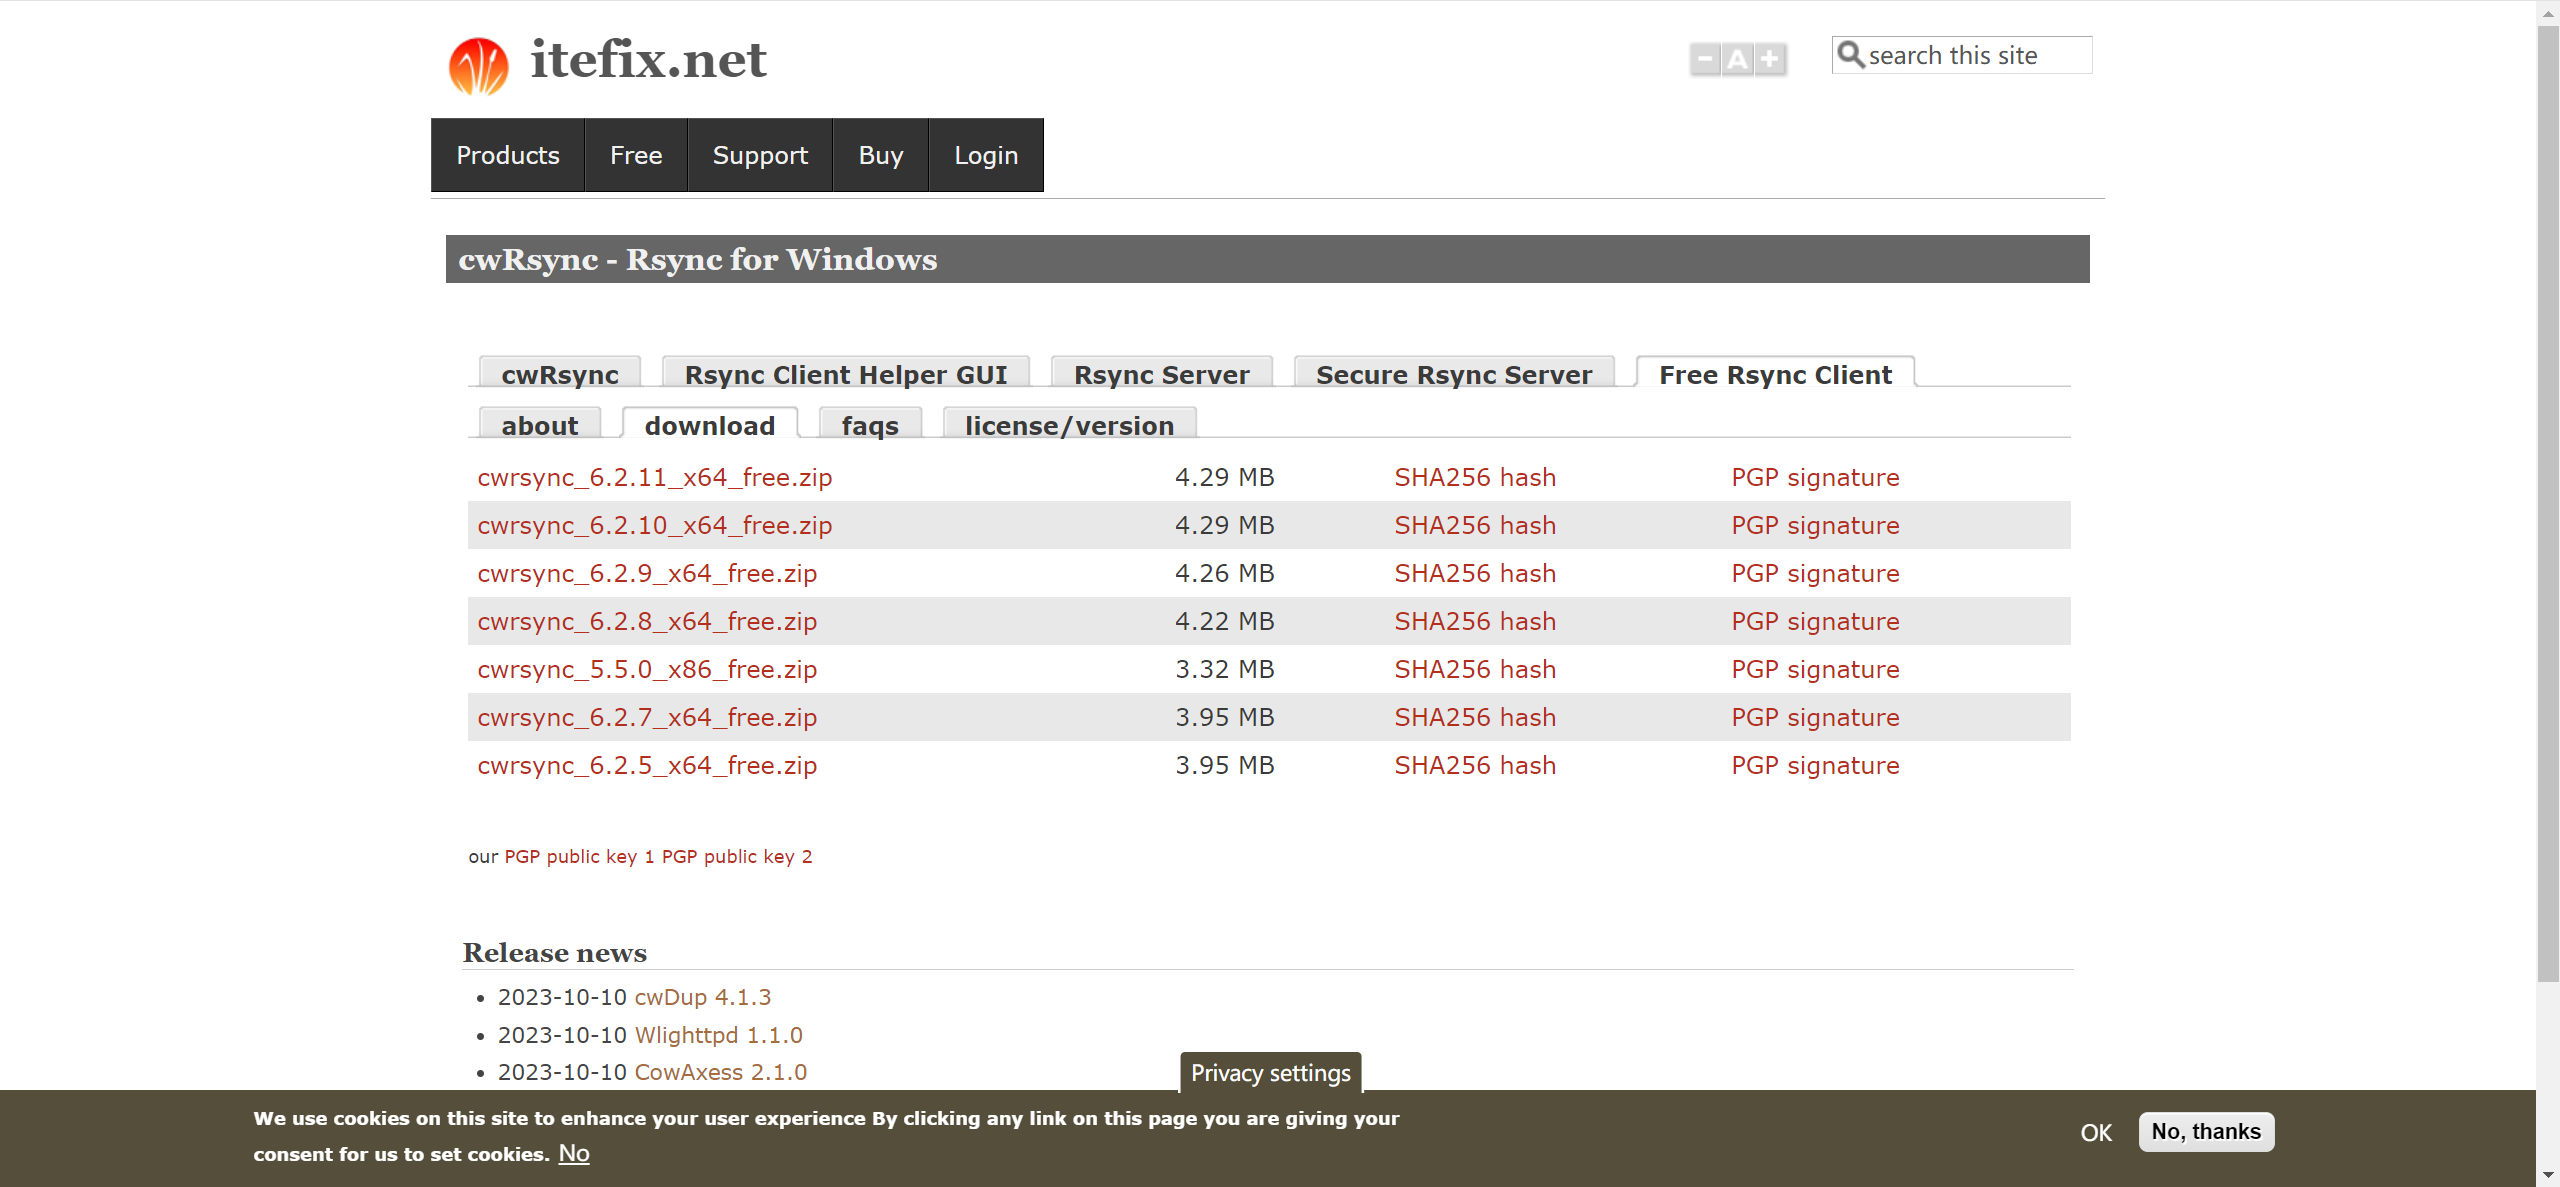Switch to the Rsync Server tab

tap(1162, 374)
